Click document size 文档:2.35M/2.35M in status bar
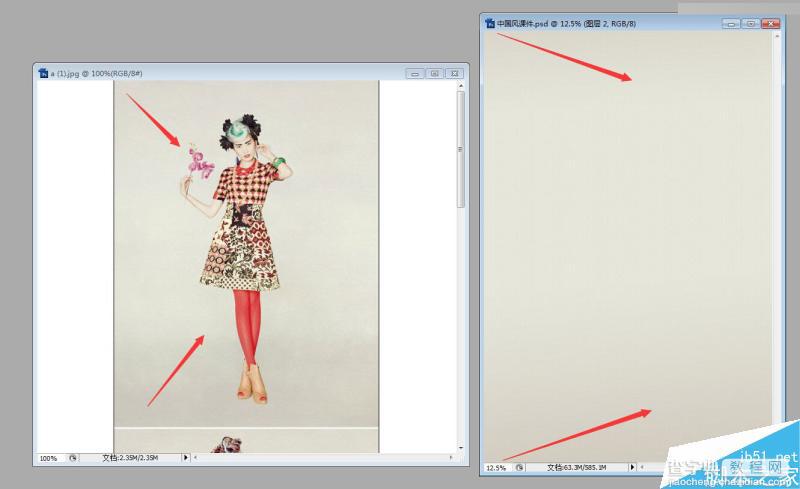800x489 pixels. tap(130, 458)
